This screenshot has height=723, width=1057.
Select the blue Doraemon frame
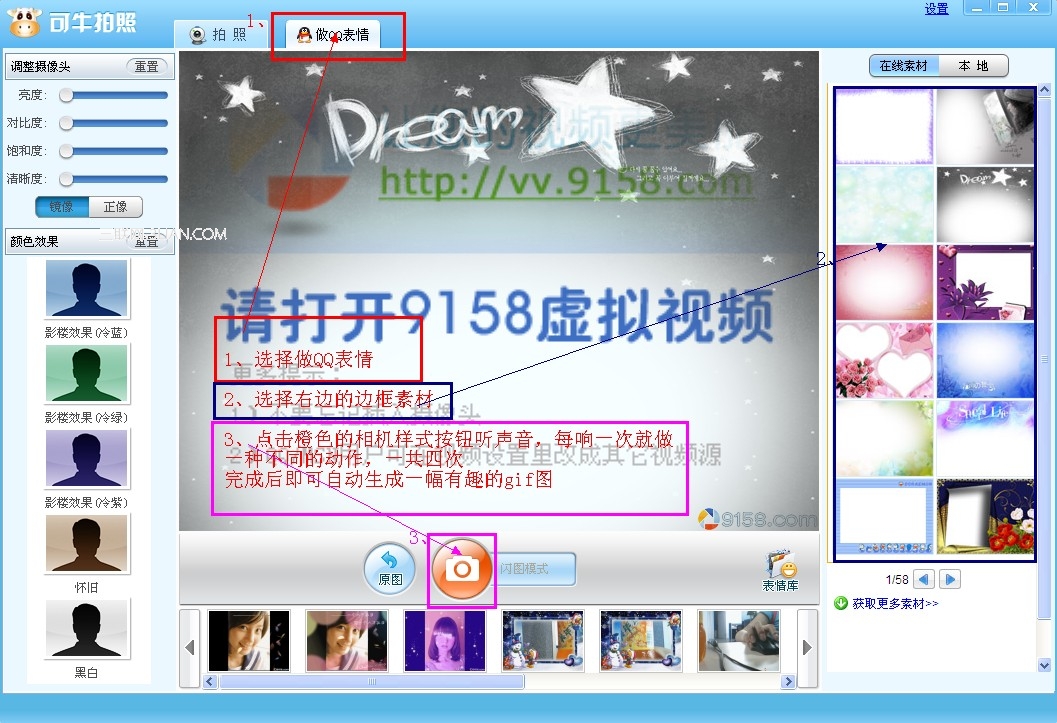point(885,516)
